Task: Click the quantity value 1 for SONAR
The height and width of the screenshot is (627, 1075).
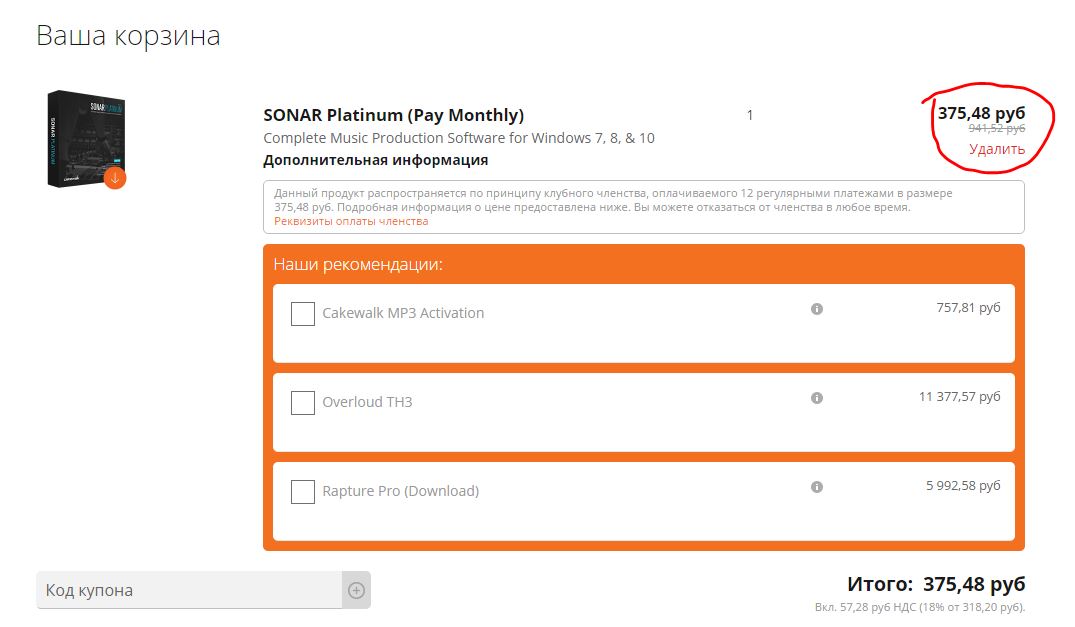Action: tap(750, 115)
